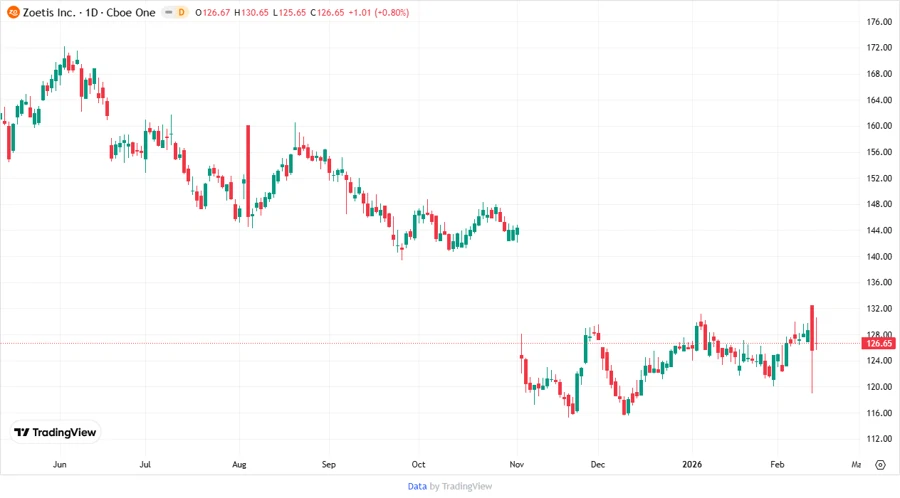This screenshot has width=900, height=498.
Task: Click the 112.00 price axis label
Action: pos(879,439)
